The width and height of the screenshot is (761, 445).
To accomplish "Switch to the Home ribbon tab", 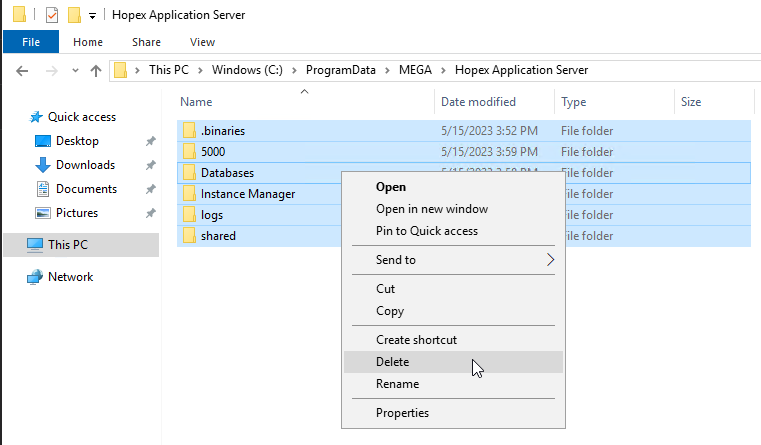I will point(88,42).
